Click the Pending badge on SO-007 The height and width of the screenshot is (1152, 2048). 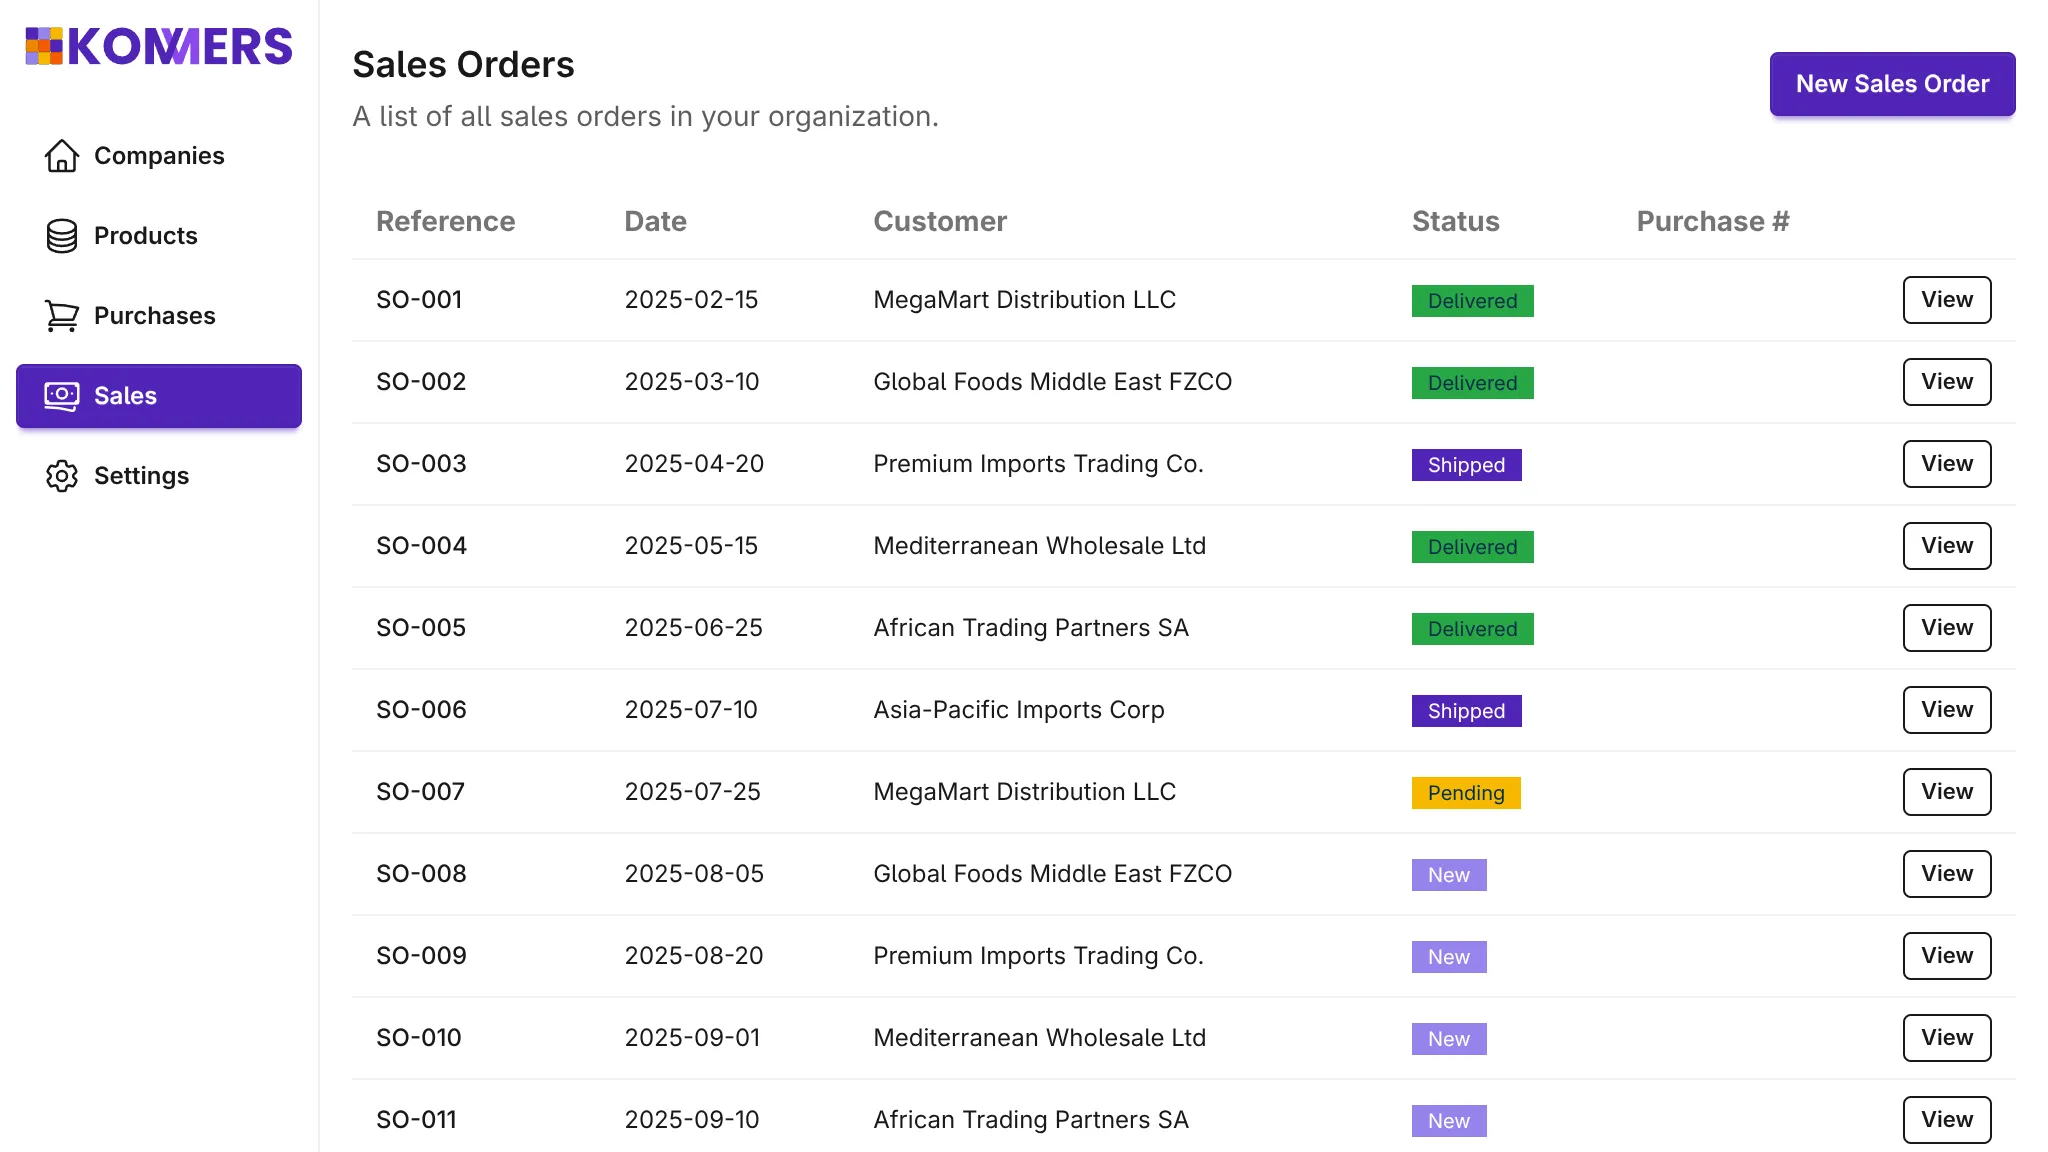click(x=1465, y=793)
